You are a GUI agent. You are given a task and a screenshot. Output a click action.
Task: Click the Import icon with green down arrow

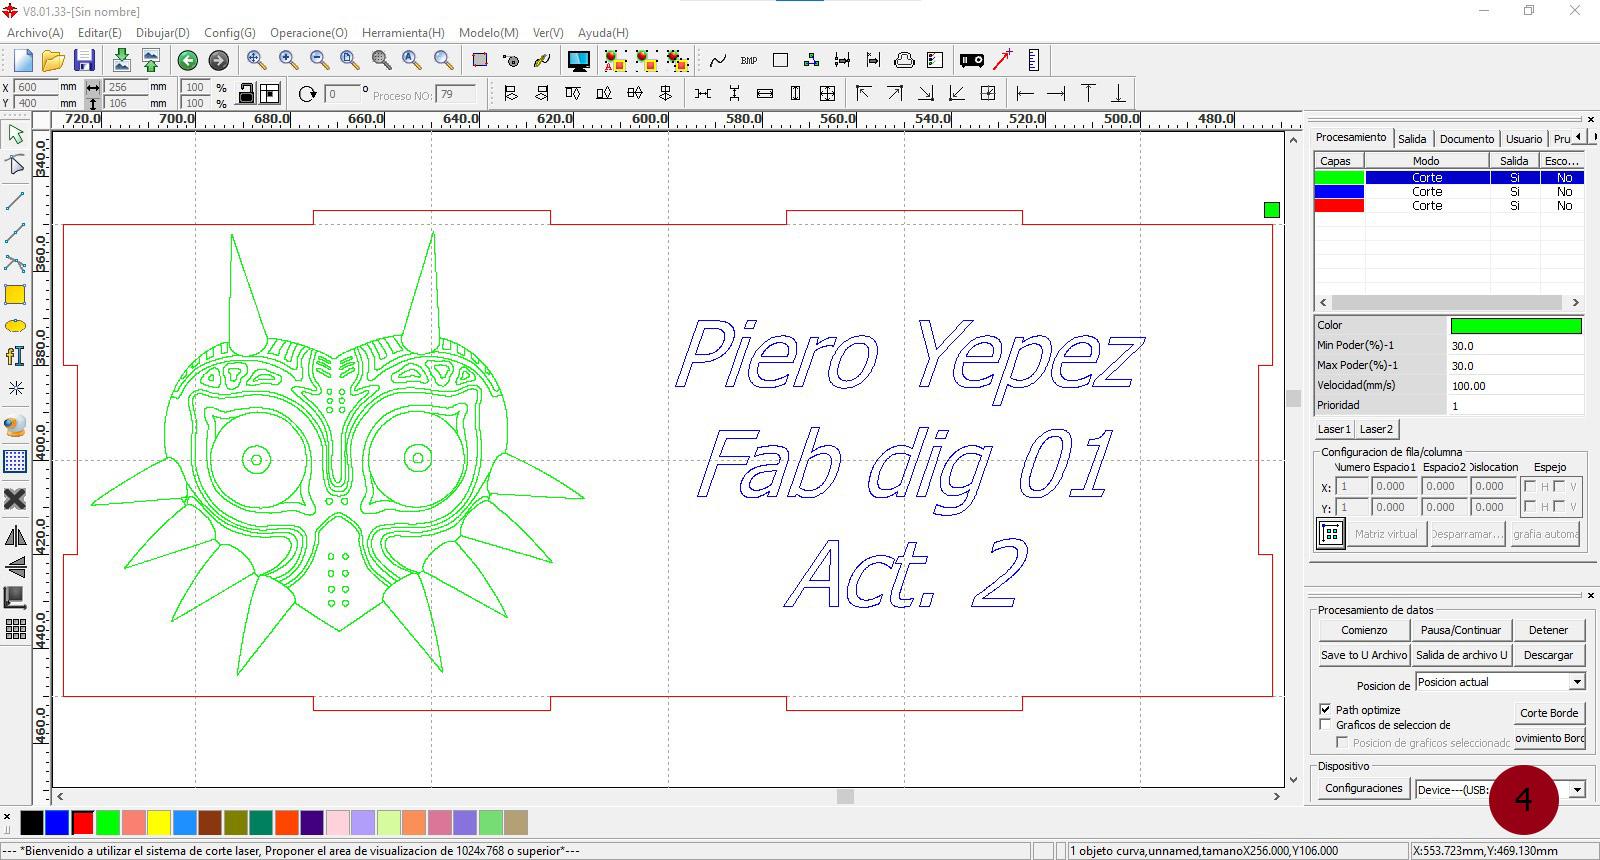[x=121, y=60]
